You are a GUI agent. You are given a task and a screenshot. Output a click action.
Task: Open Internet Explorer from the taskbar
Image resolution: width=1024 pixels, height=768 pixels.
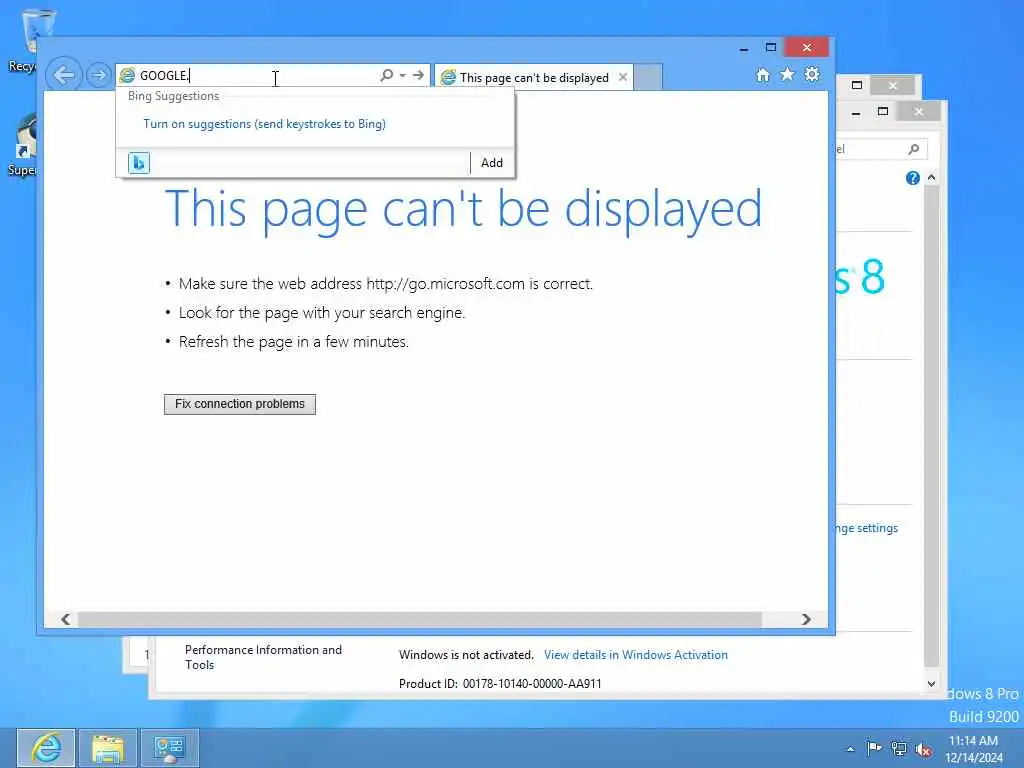click(46, 748)
